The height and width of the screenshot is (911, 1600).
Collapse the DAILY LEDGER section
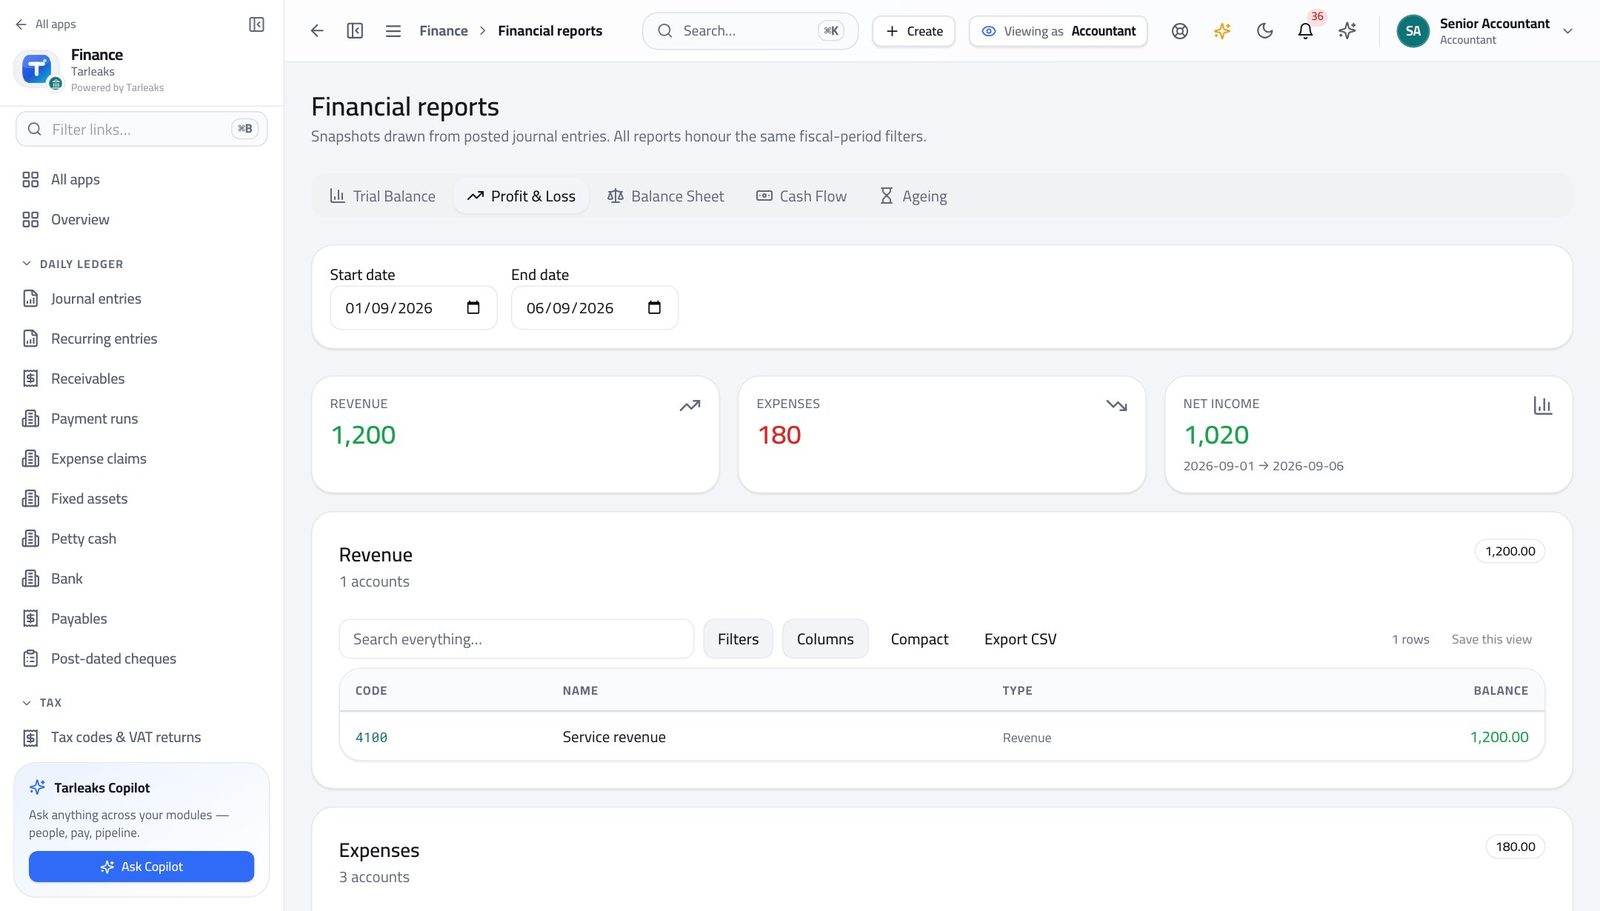pos(72,264)
